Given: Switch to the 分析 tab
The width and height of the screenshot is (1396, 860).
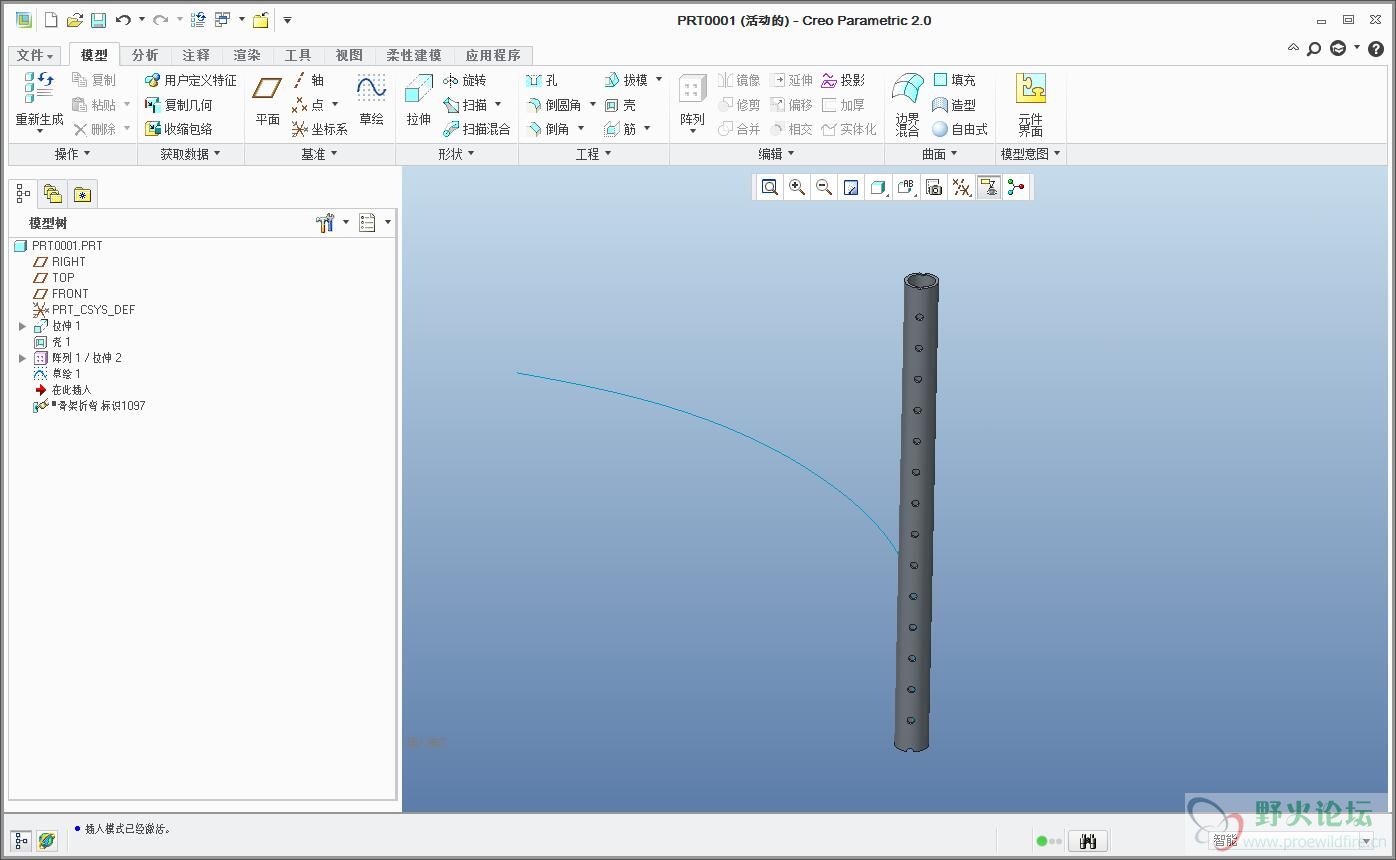Looking at the screenshot, I should point(145,55).
